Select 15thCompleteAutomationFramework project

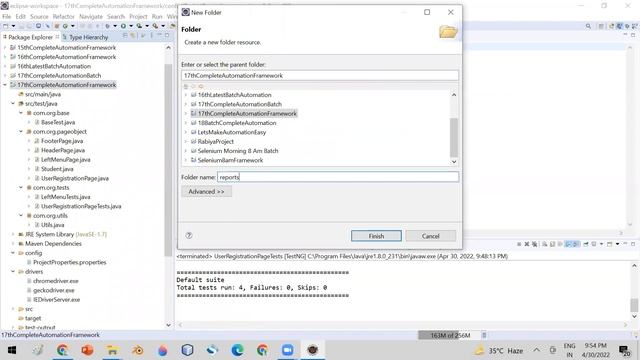coord(67,48)
